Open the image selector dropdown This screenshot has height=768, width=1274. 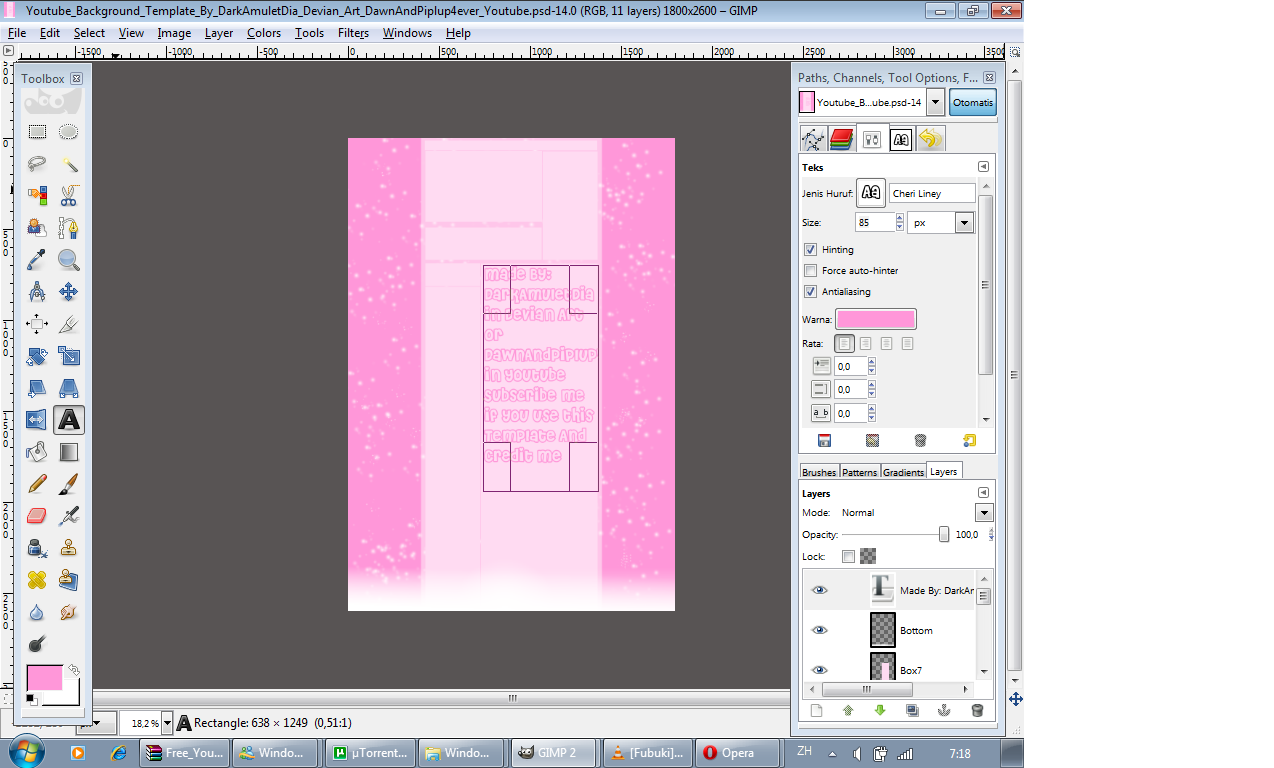point(935,102)
